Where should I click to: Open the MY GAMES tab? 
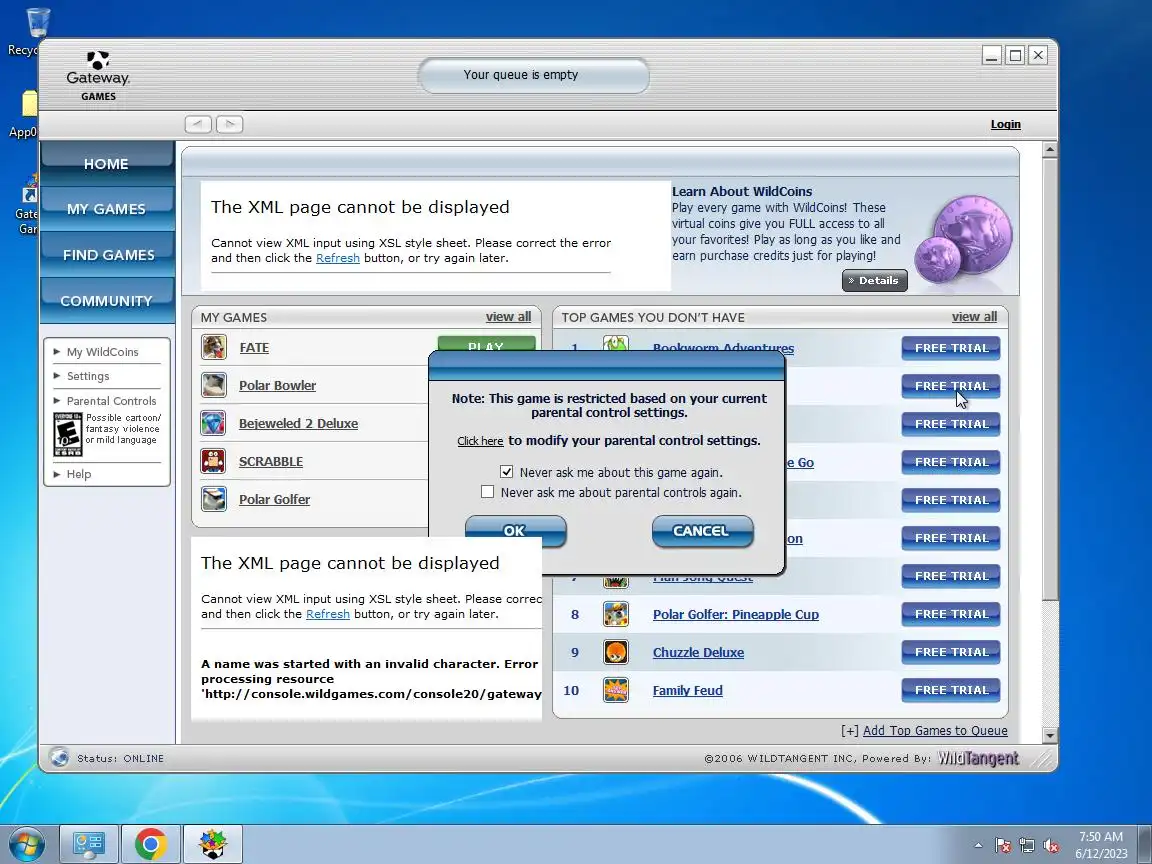coord(107,209)
